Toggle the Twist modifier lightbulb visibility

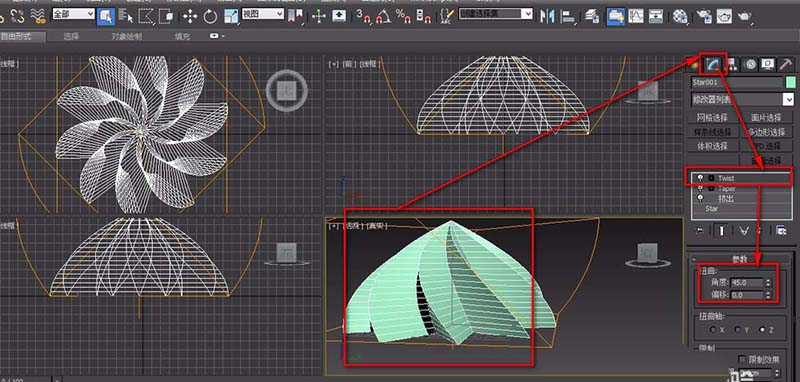(x=700, y=178)
